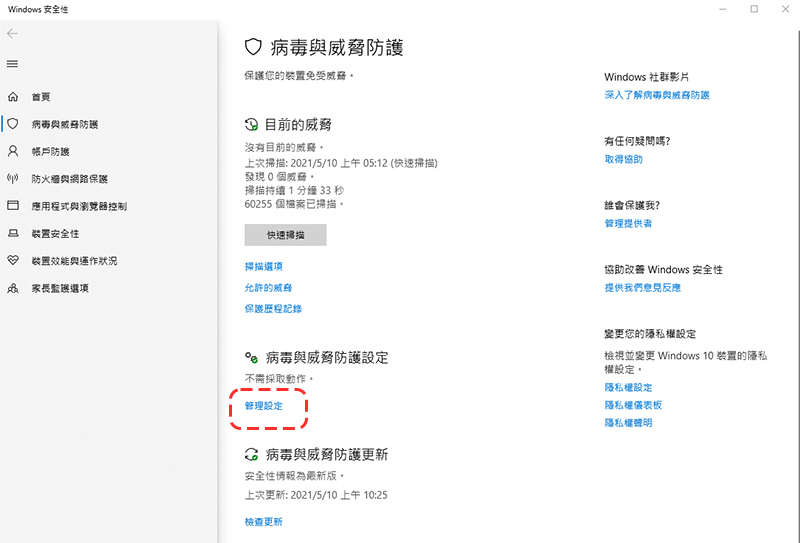The width and height of the screenshot is (800, 543).
Task: Open 防火牆與網路保護 in the sidebar
Action: coord(69,179)
